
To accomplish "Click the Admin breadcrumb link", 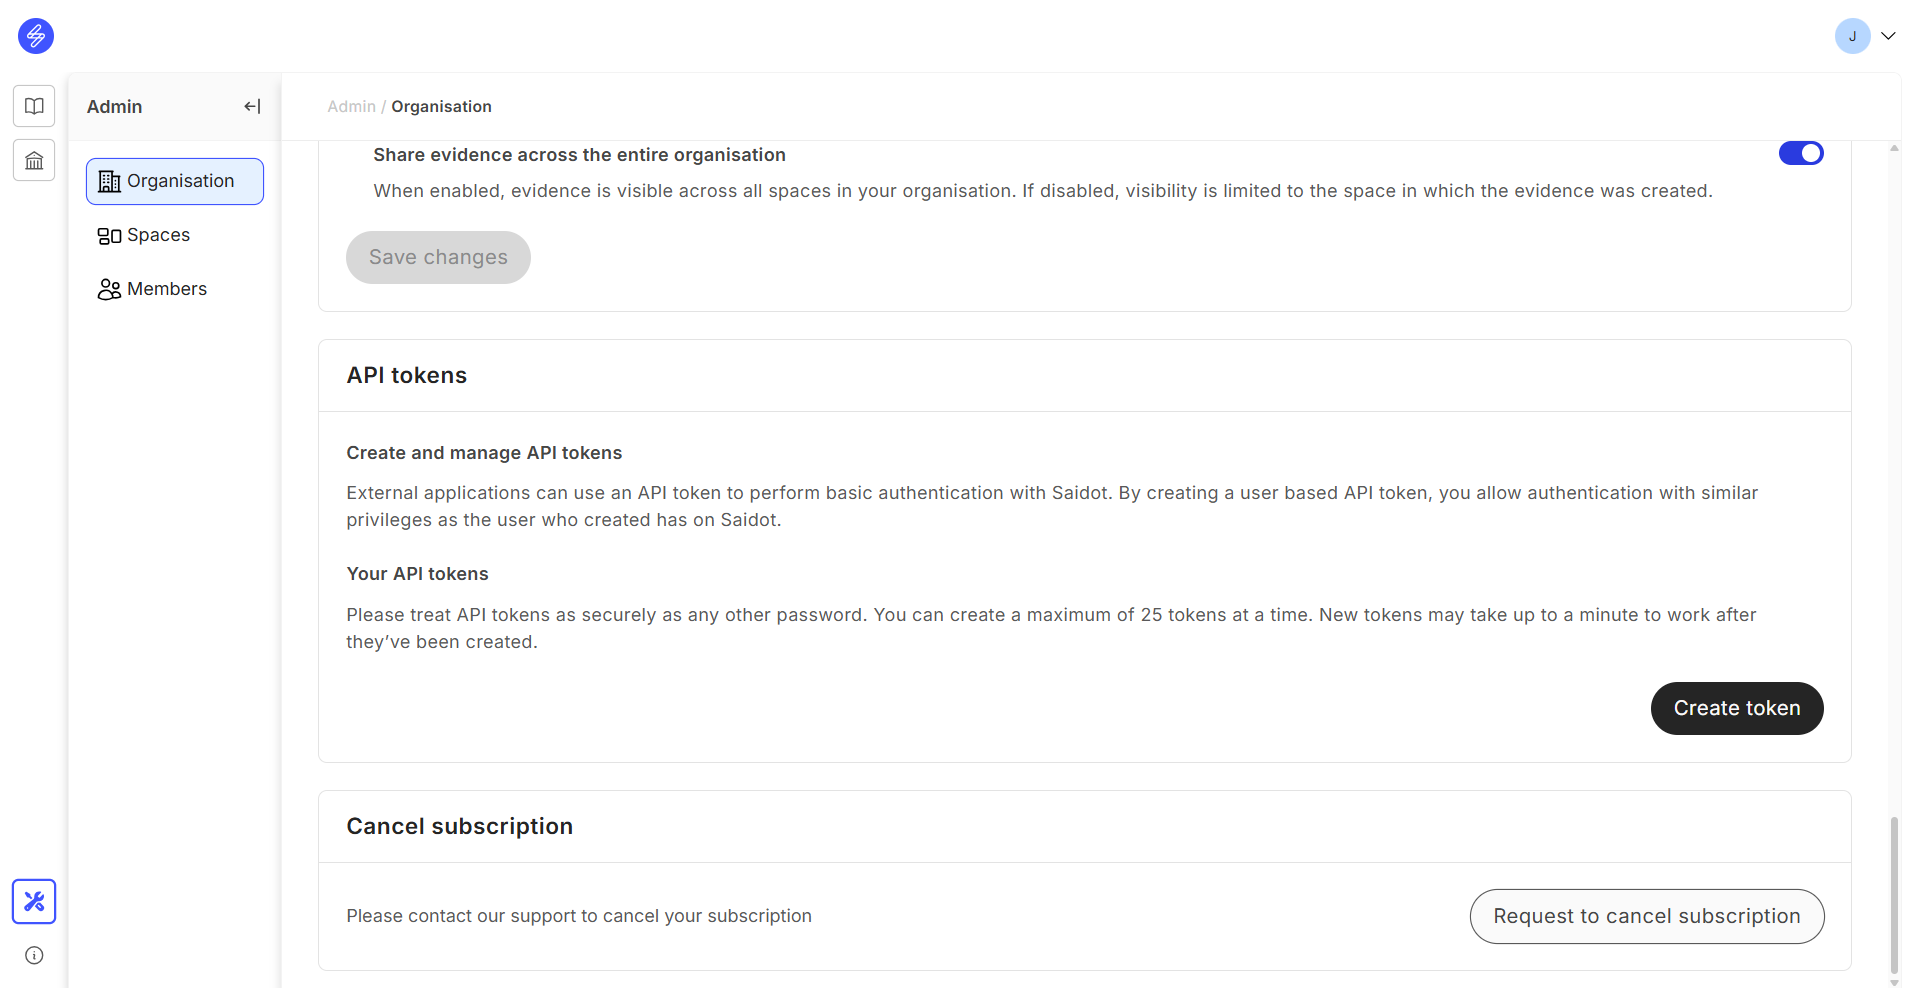I will coord(351,106).
